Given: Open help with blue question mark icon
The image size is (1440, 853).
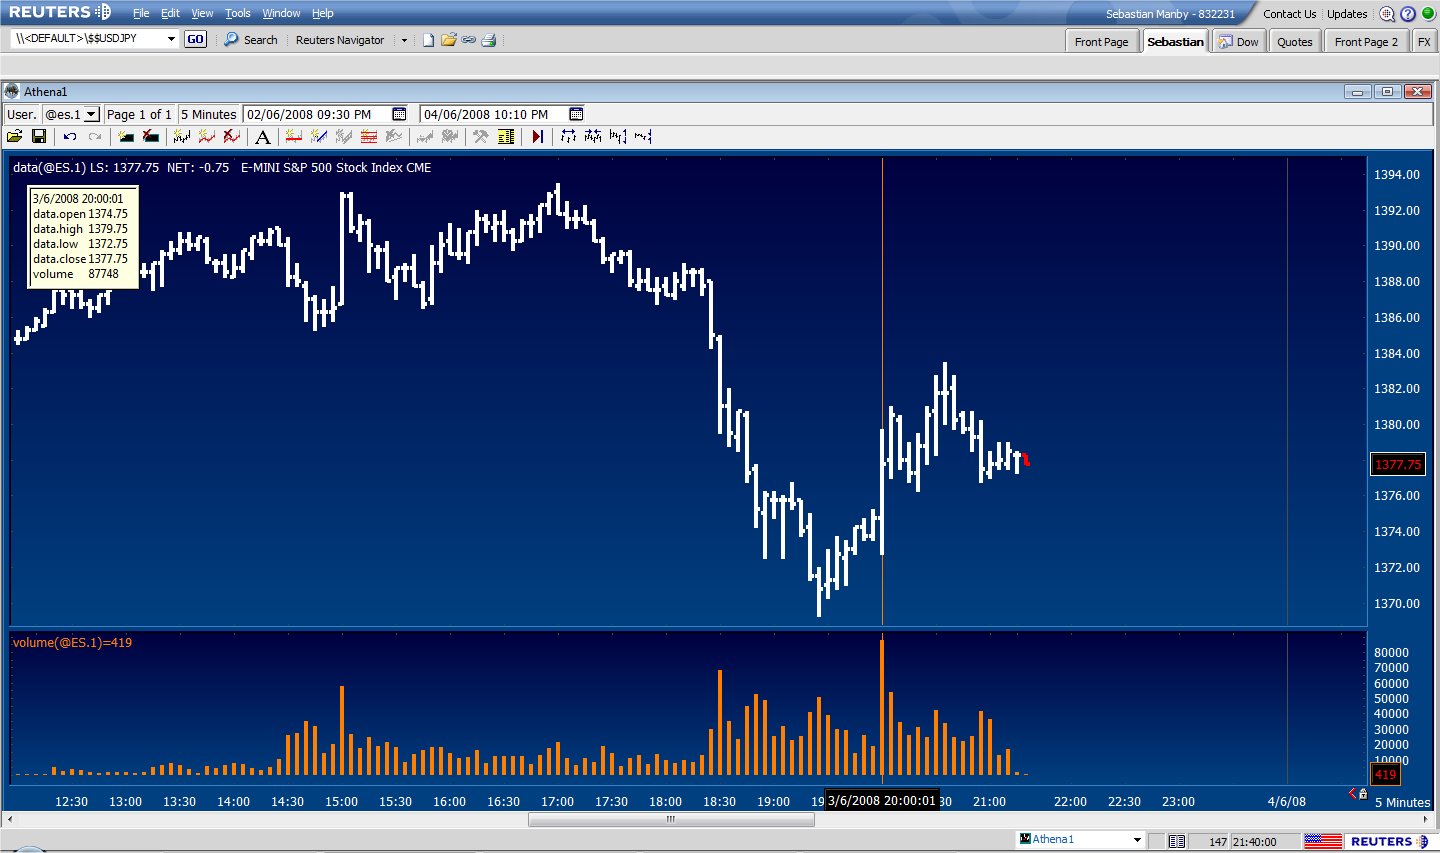Looking at the screenshot, I should click(x=1408, y=14).
